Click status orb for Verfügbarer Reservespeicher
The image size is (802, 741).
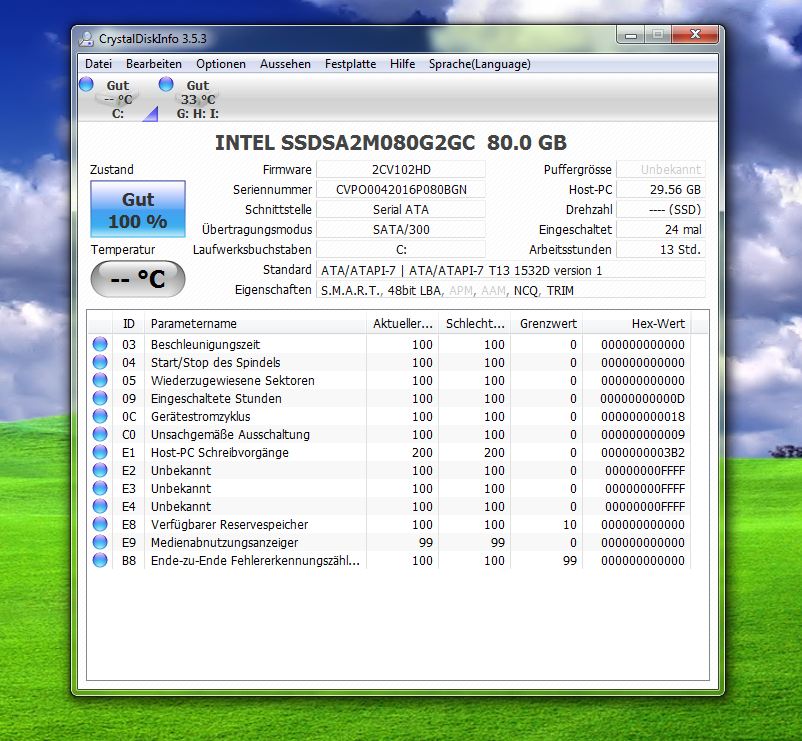[100, 524]
